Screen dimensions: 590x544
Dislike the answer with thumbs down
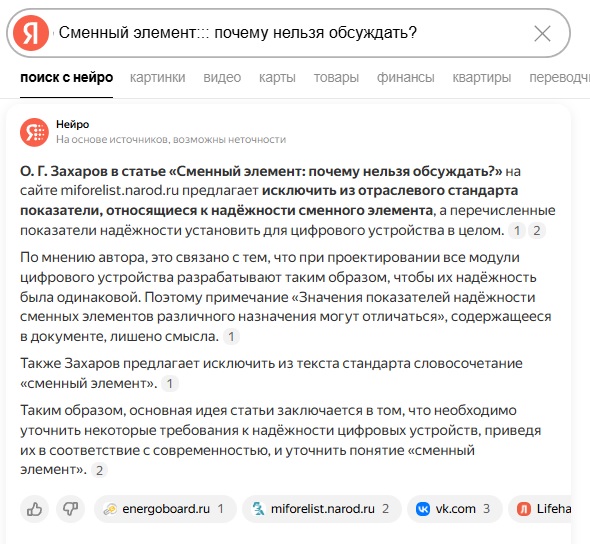pos(70,509)
